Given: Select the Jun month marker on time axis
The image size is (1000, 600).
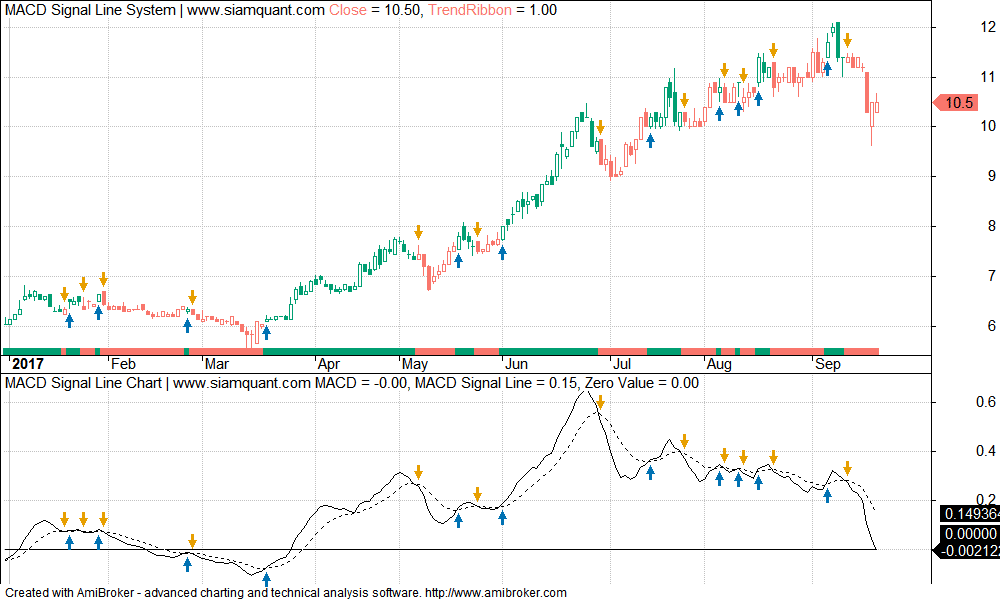Looking at the screenshot, I should coord(517,363).
